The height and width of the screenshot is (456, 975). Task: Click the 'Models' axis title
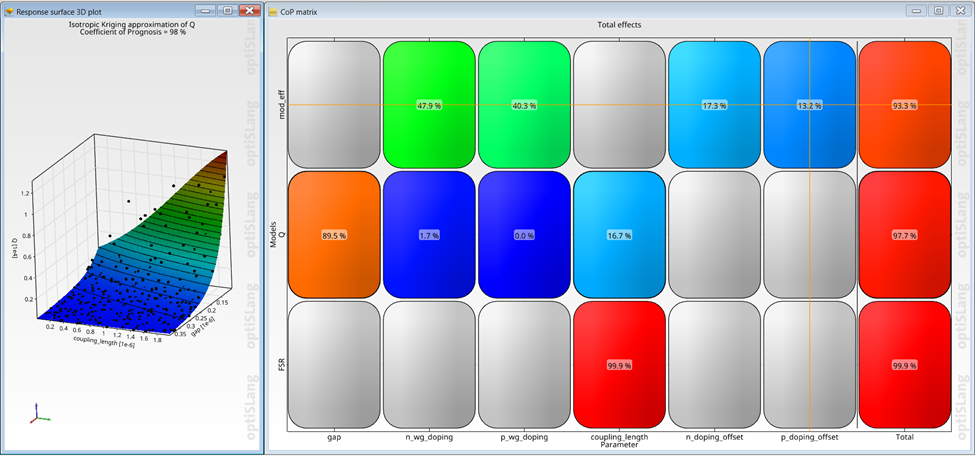point(274,236)
